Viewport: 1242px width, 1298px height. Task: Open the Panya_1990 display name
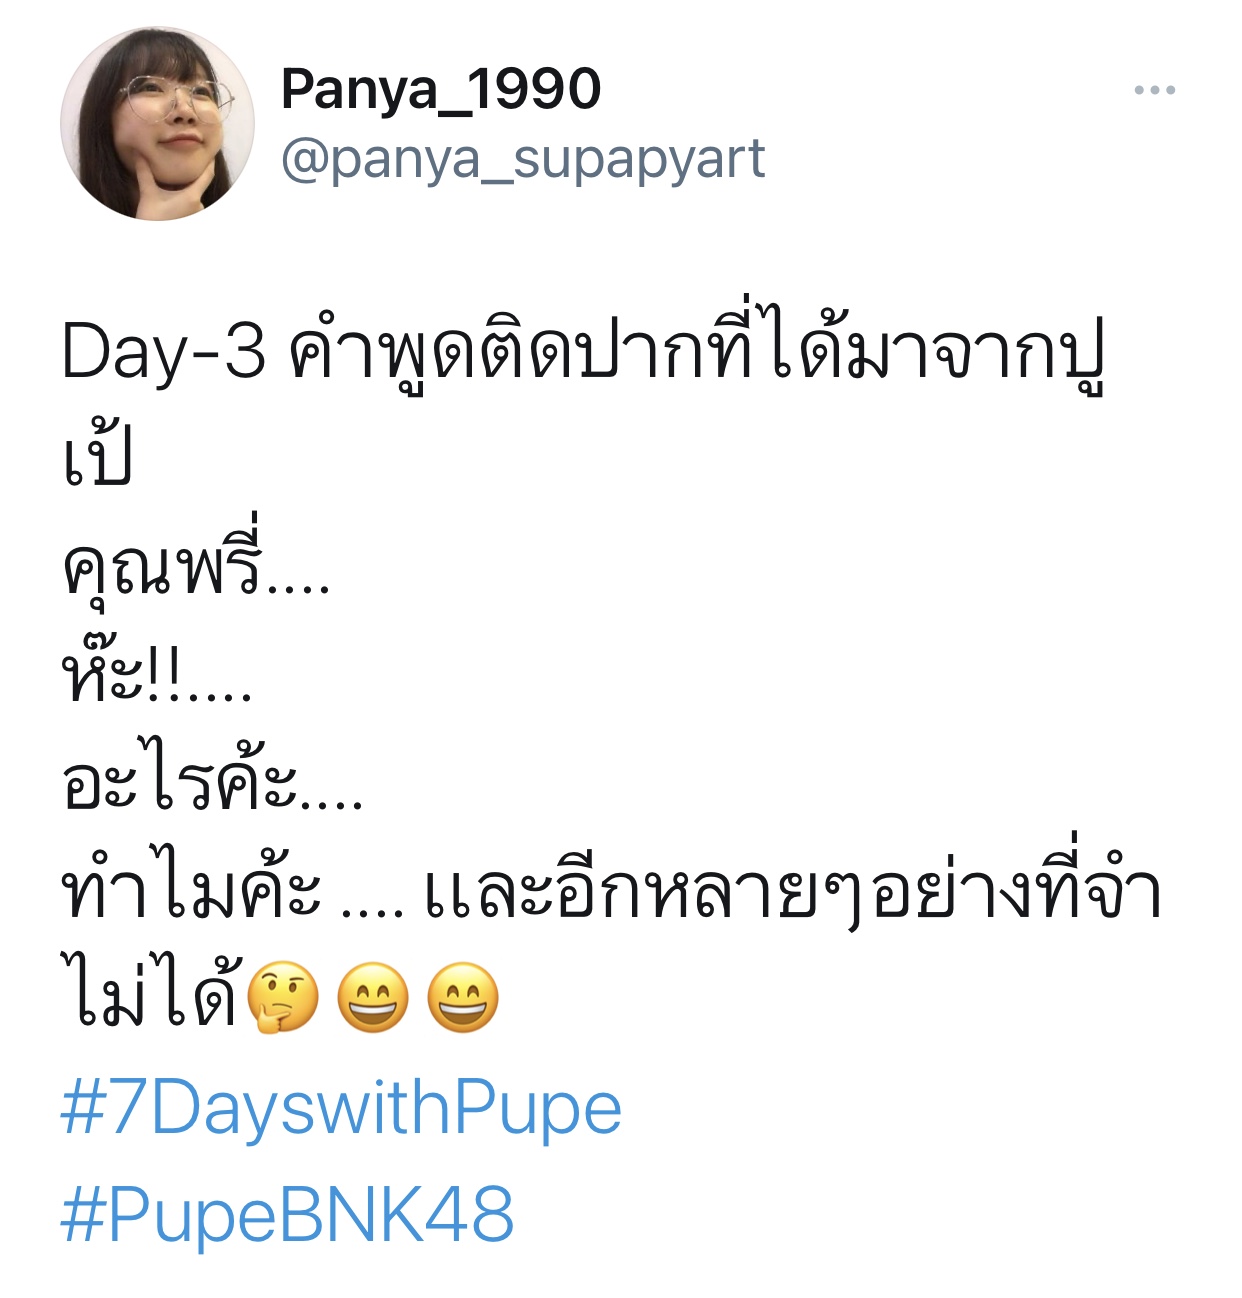click(441, 90)
